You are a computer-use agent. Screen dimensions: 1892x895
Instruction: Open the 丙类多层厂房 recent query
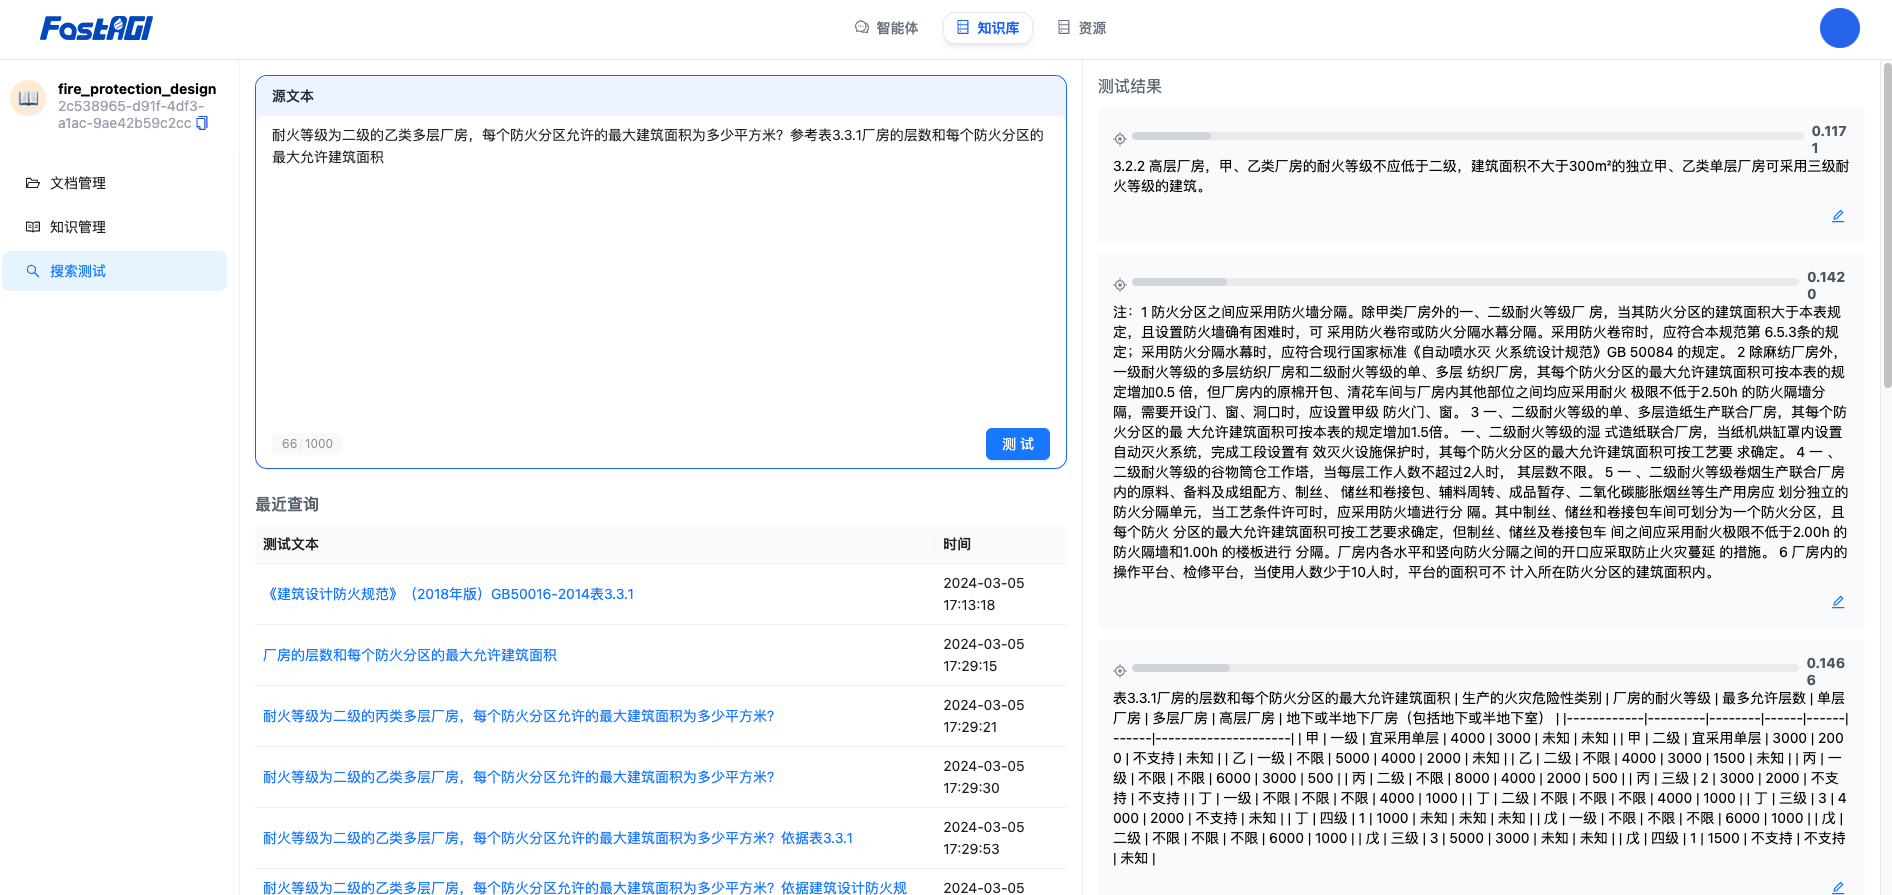pyautogui.click(x=518, y=716)
